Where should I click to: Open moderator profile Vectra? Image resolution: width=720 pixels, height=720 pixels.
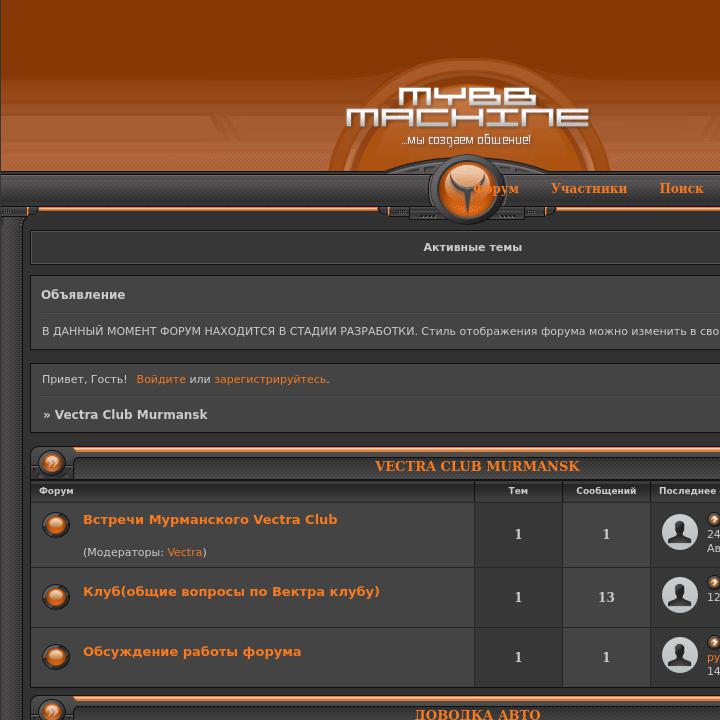(x=185, y=552)
